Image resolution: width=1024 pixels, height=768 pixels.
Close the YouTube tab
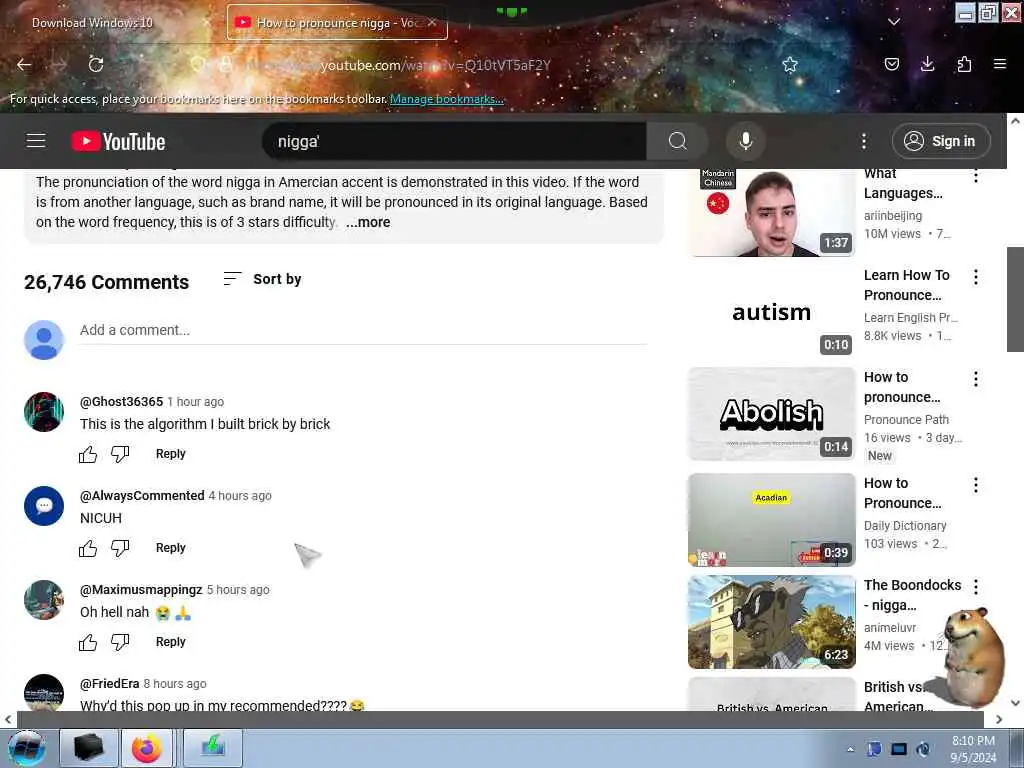point(432,22)
